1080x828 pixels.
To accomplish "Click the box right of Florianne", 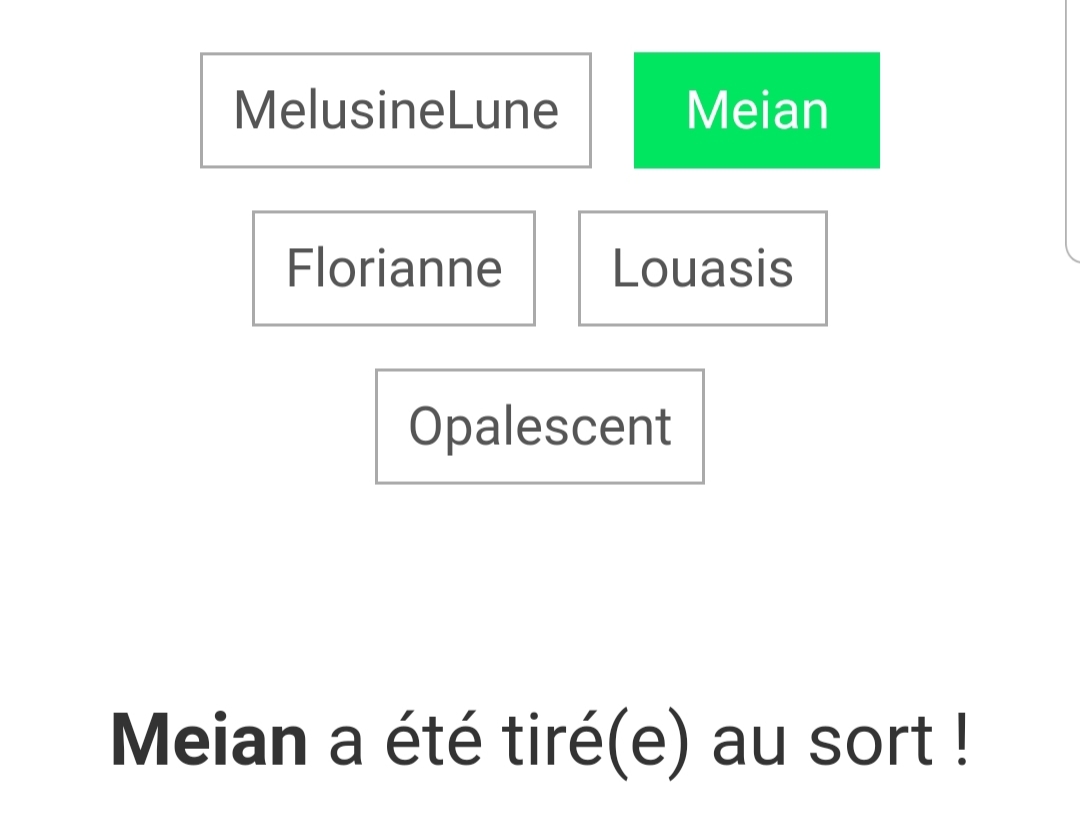I will click(703, 268).
